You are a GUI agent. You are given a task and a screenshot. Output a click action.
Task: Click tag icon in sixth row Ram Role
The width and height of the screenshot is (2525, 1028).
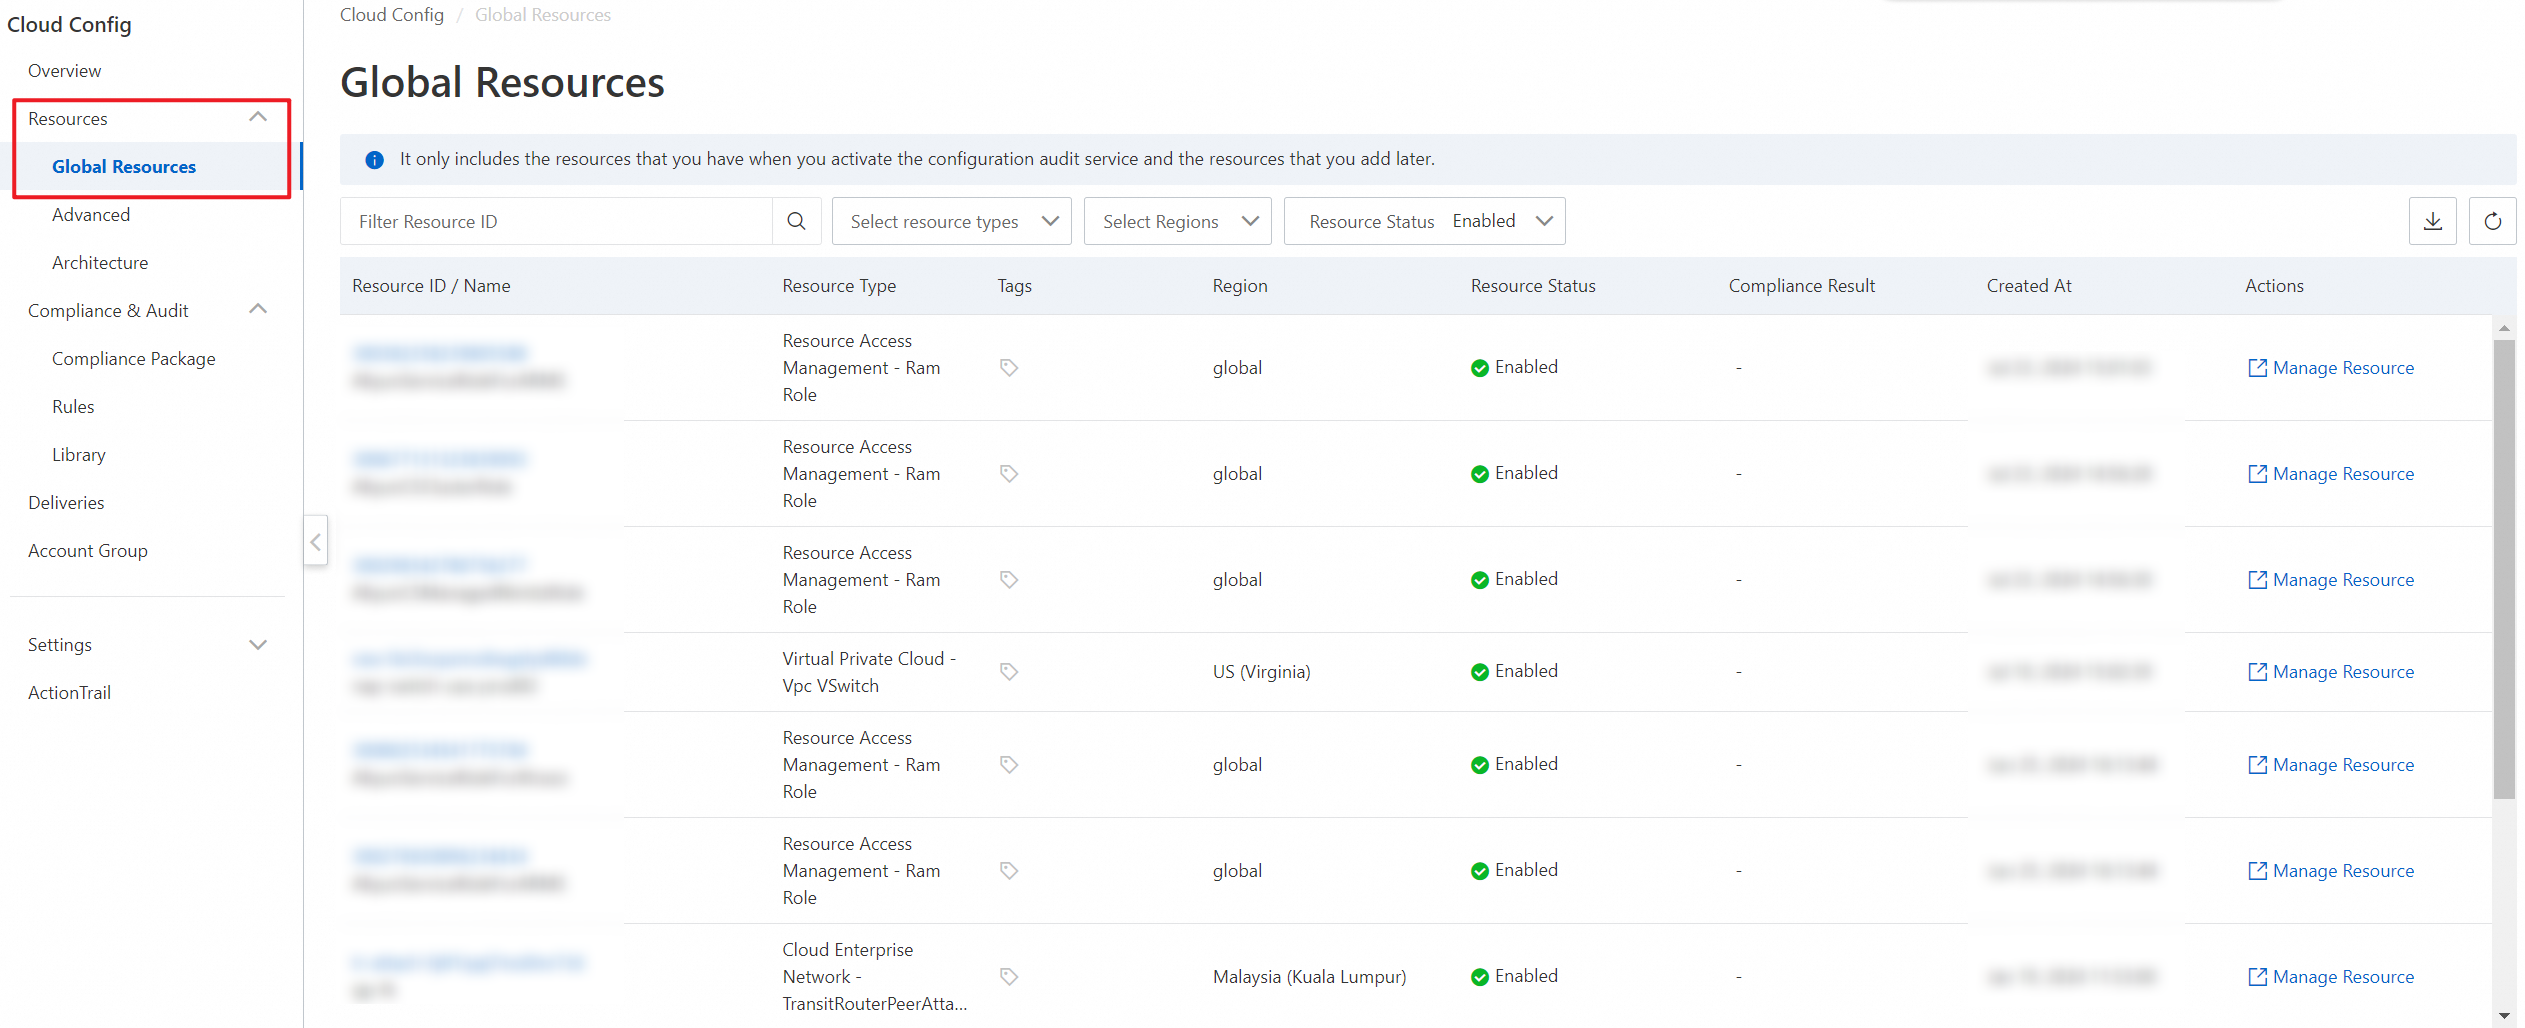[x=1009, y=871]
